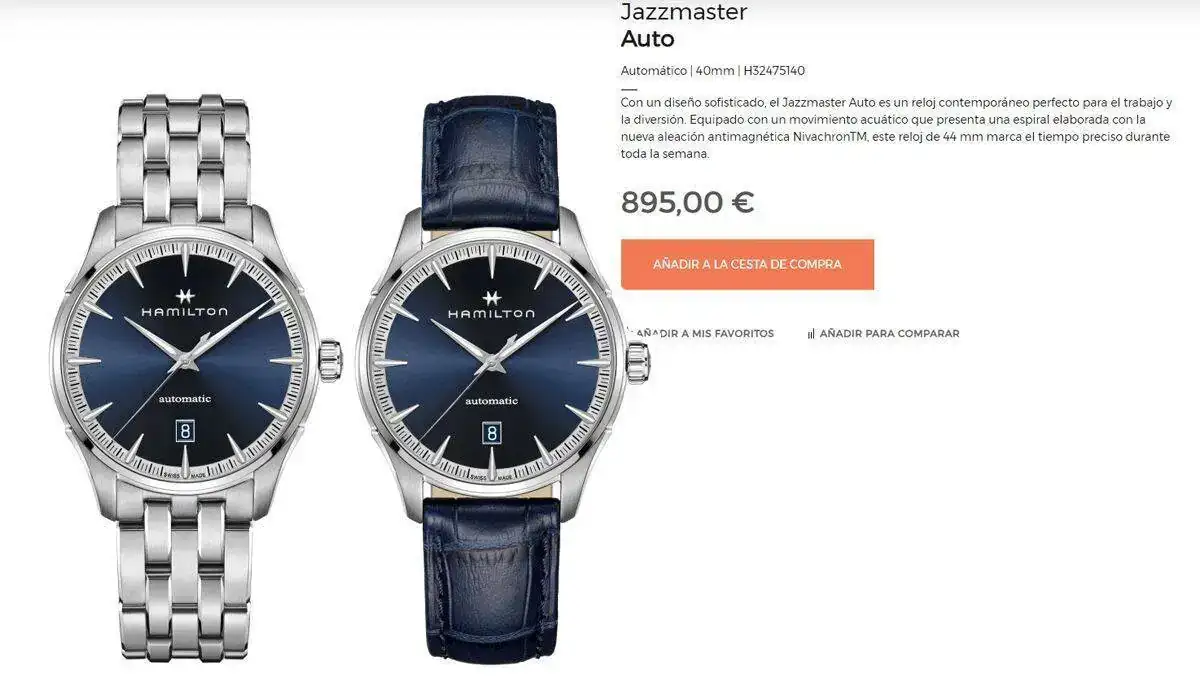
Task: Click the '40mm' size specification
Action: tap(715, 71)
